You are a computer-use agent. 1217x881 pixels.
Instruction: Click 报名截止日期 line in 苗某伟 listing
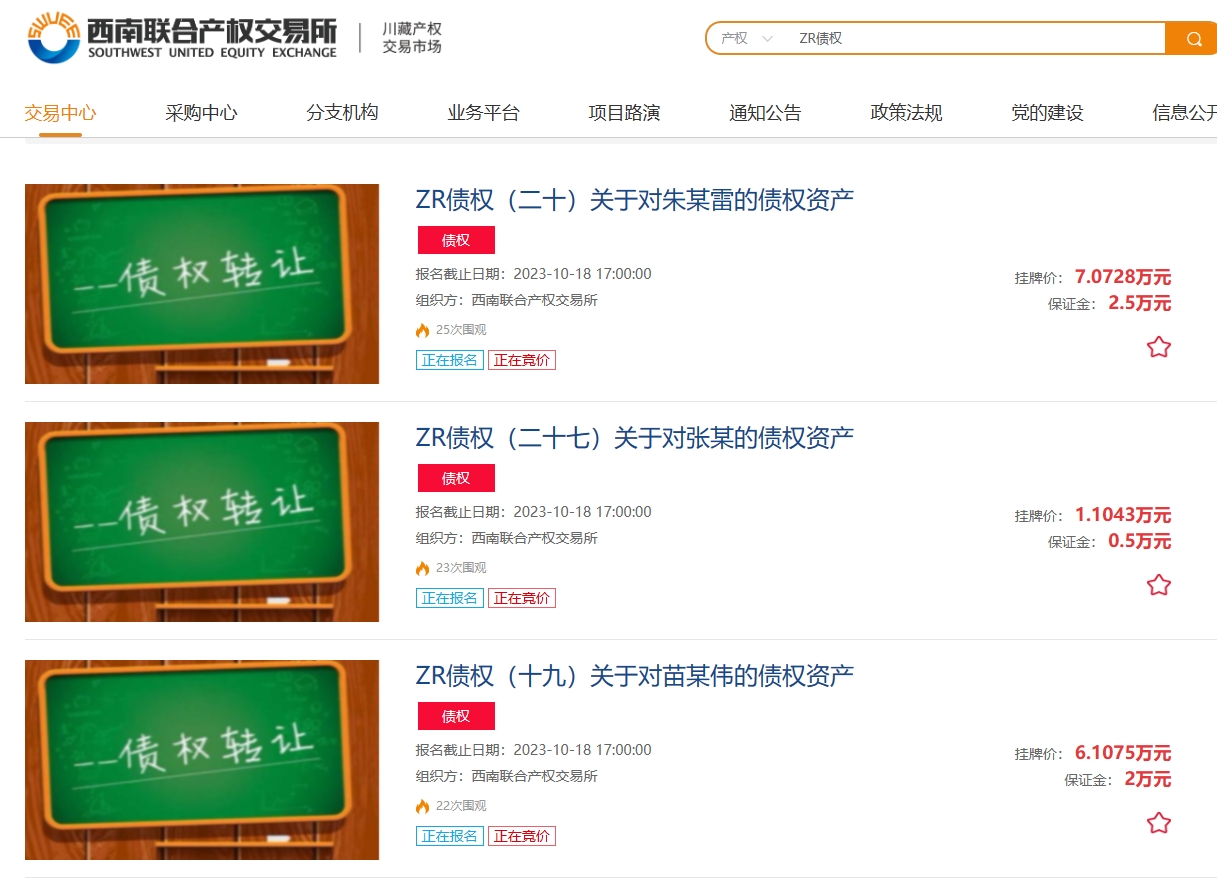534,750
